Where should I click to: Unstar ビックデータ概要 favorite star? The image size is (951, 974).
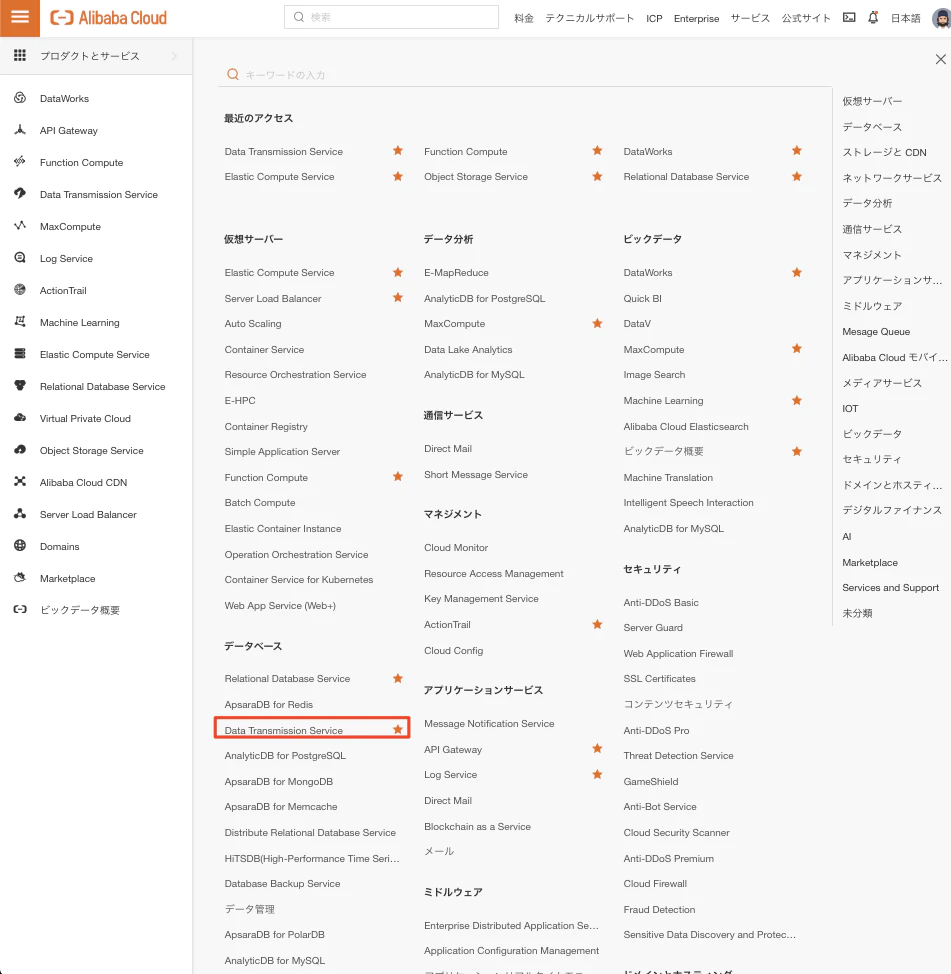click(796, 451)
